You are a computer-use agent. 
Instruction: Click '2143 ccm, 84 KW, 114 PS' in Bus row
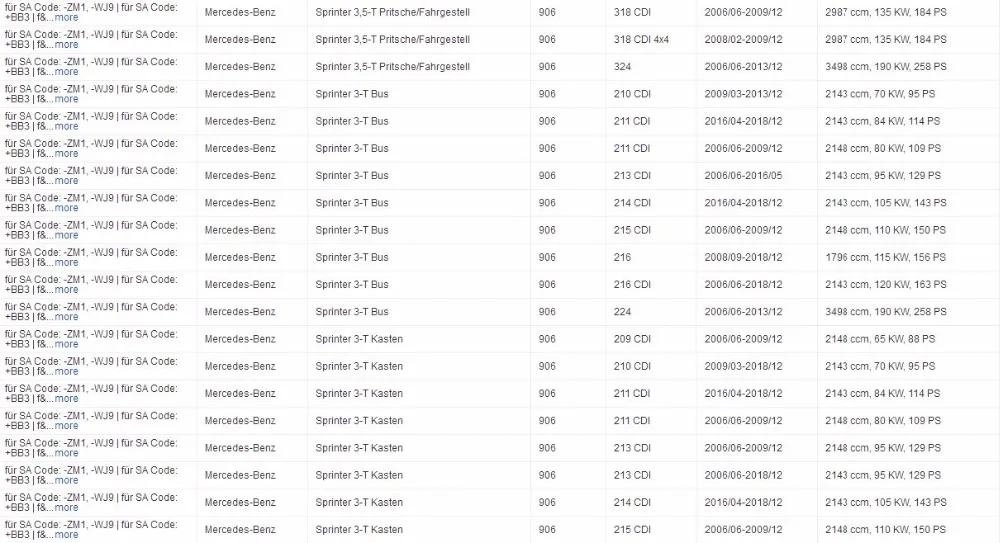tap(882, 121)
